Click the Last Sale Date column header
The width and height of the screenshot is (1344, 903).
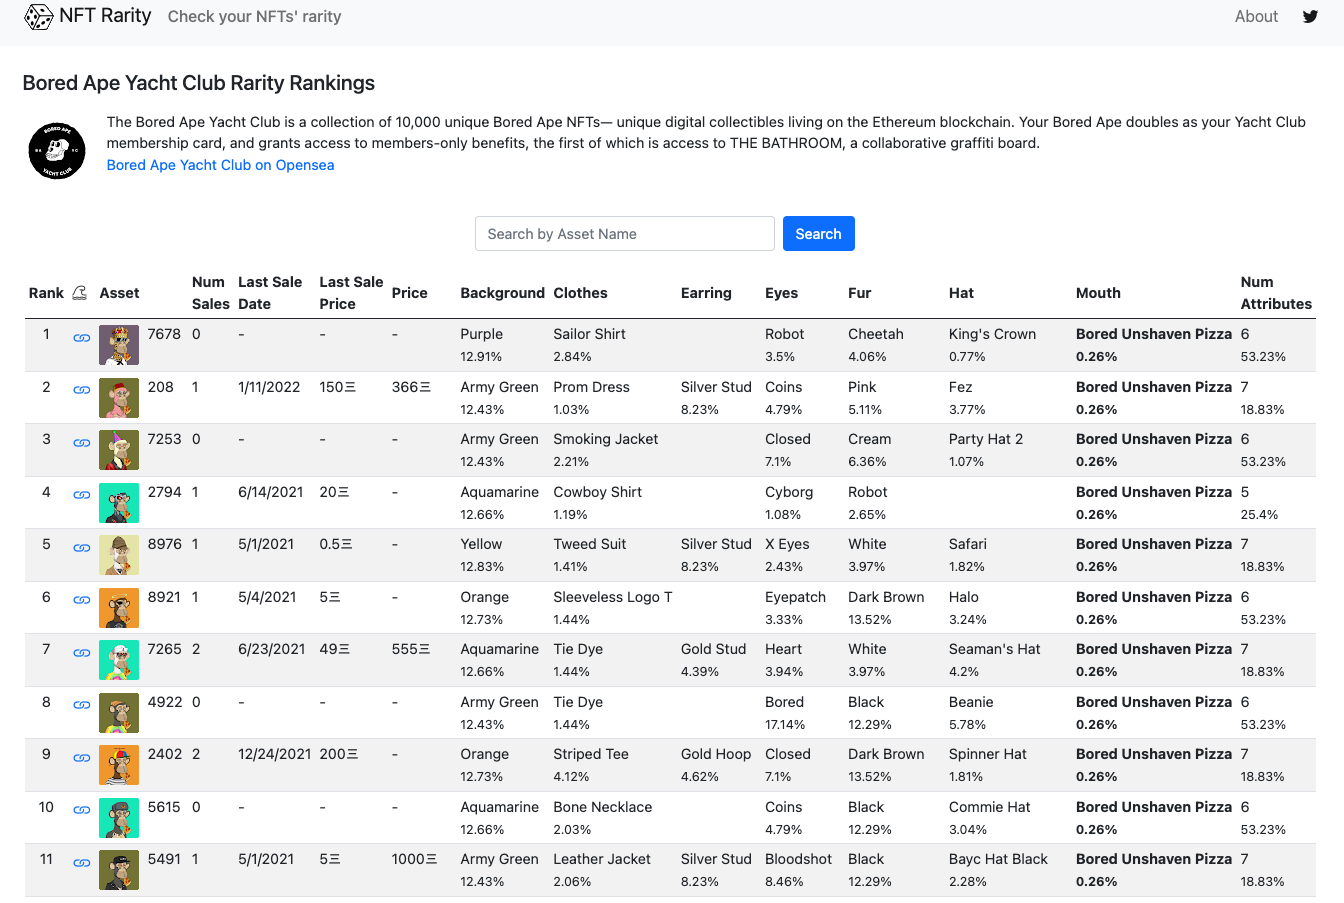tap(270, 293)
